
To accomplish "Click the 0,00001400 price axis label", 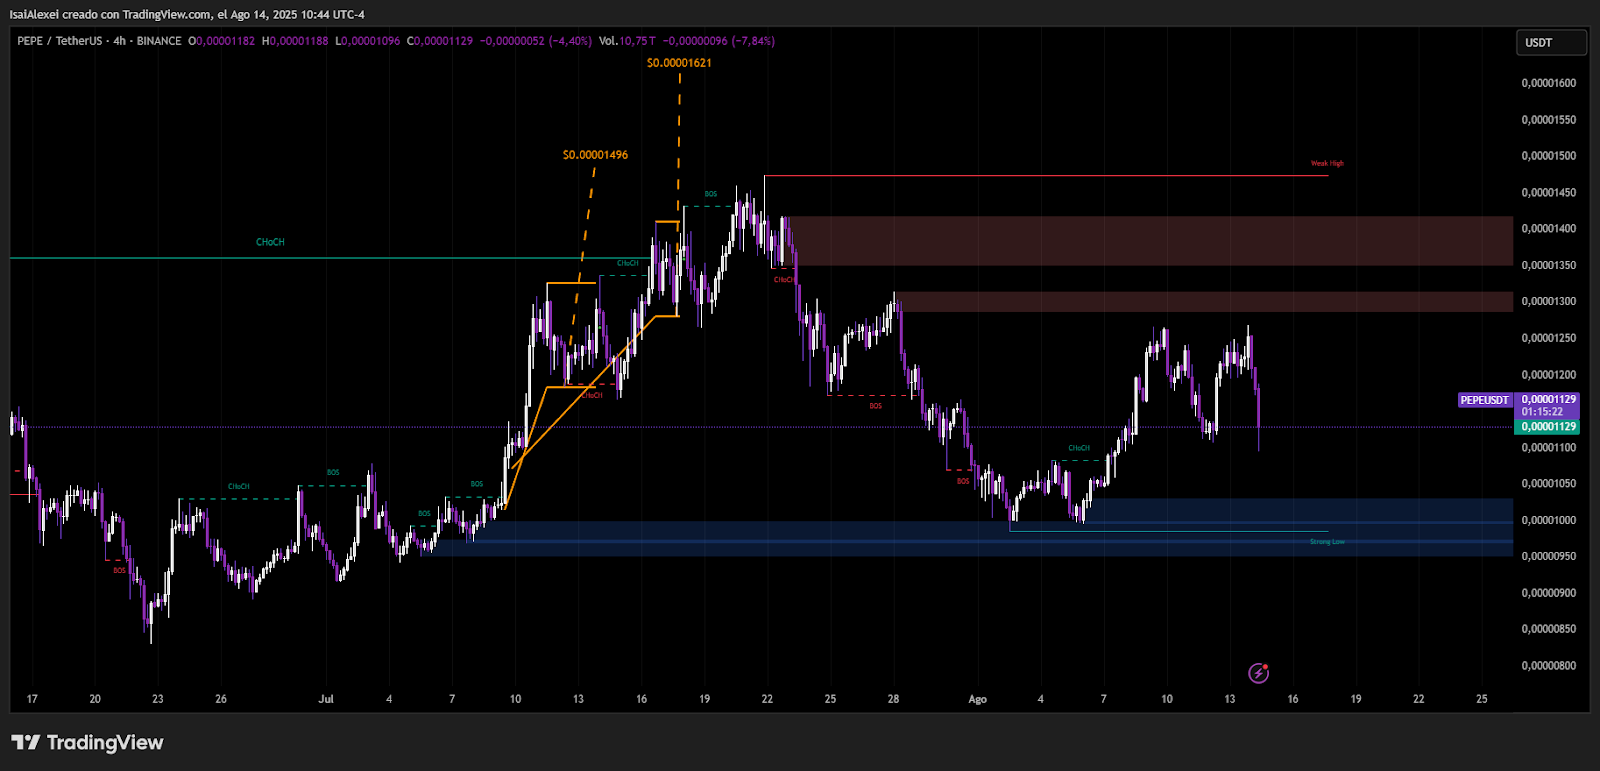I will click(1549, 229).
